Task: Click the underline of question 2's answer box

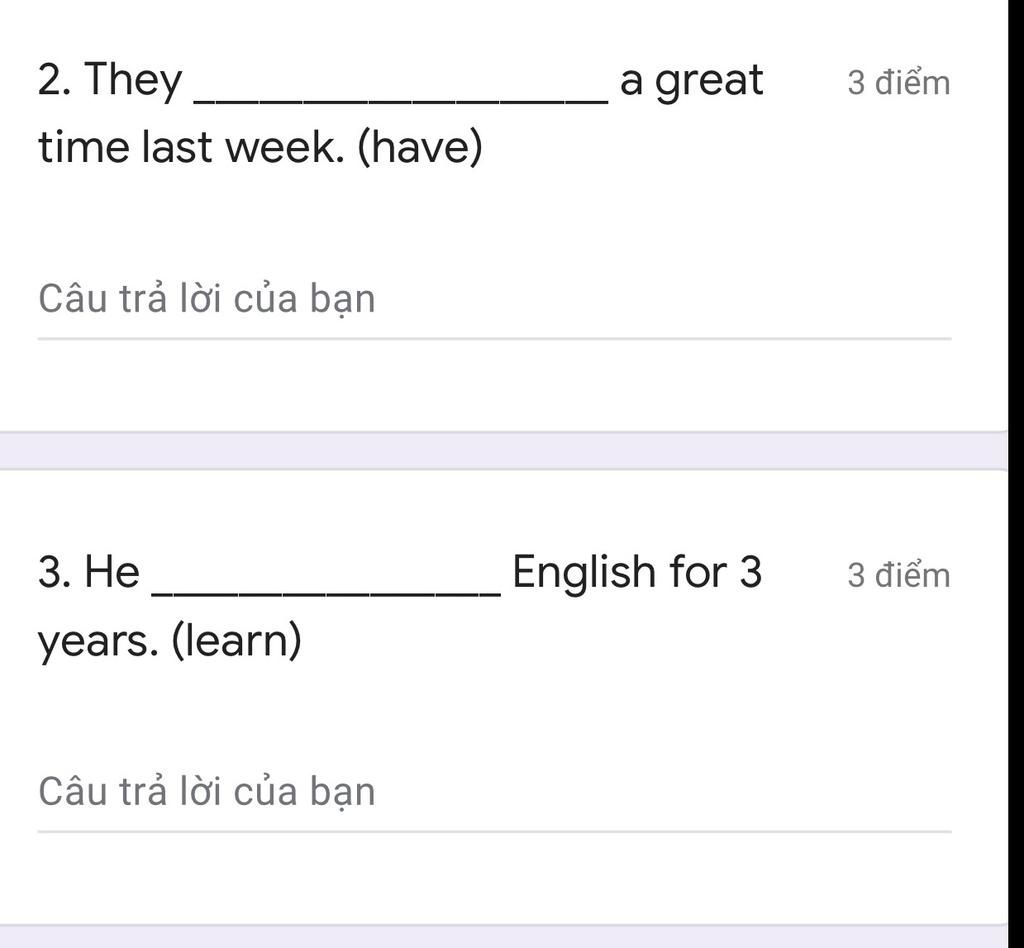Action: point(494,339)
